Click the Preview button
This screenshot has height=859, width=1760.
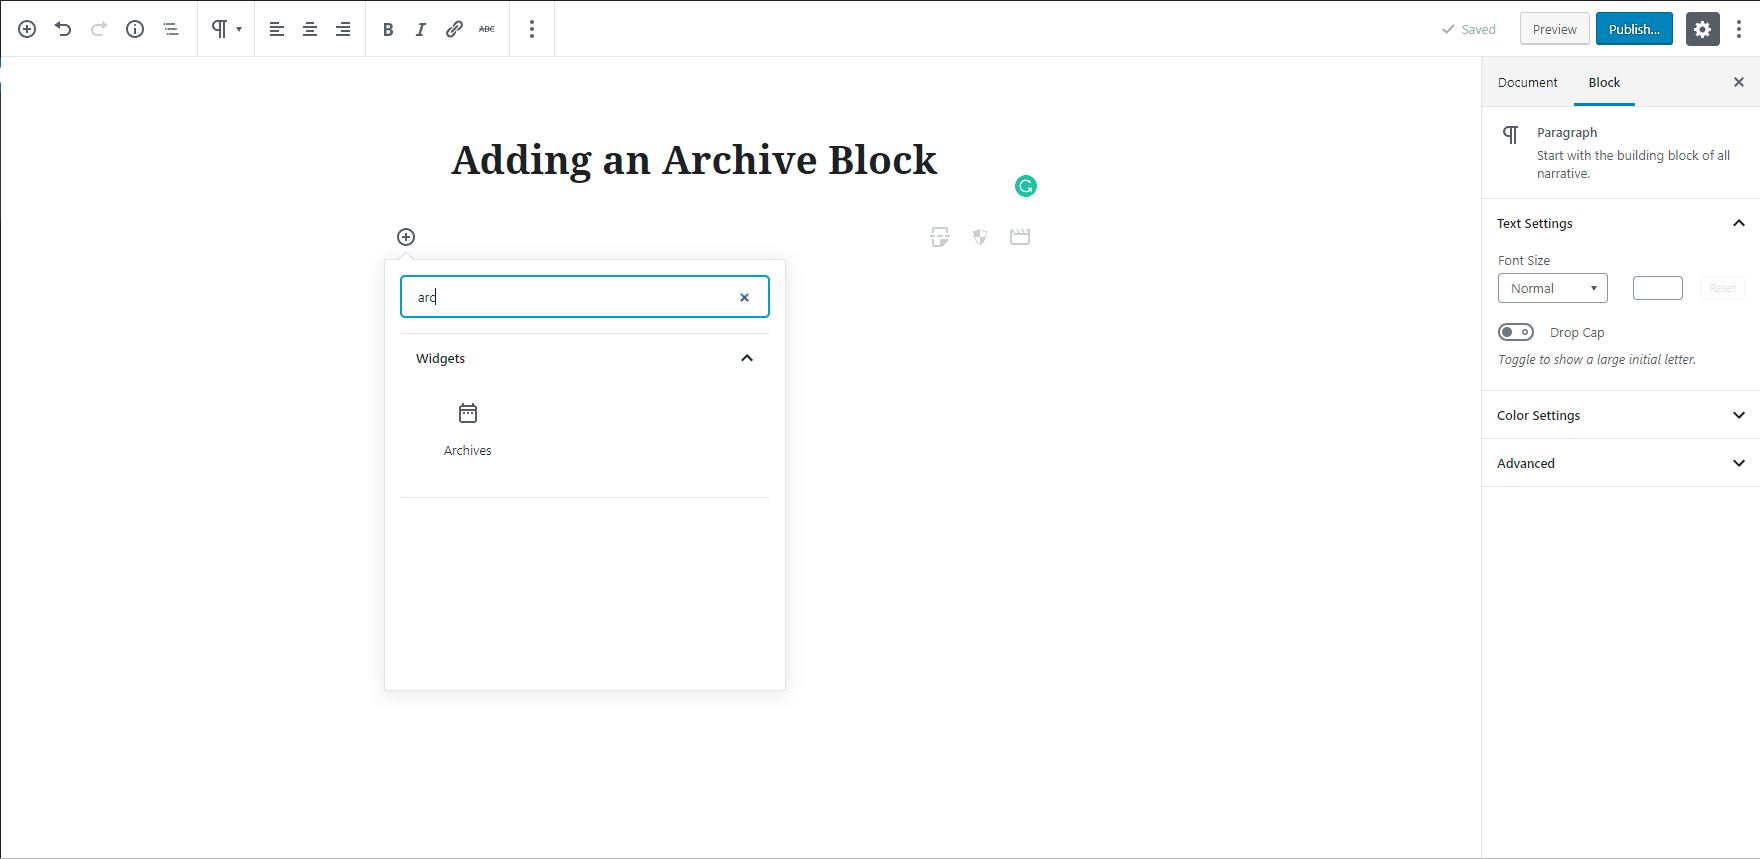[x=1554, y=29]
